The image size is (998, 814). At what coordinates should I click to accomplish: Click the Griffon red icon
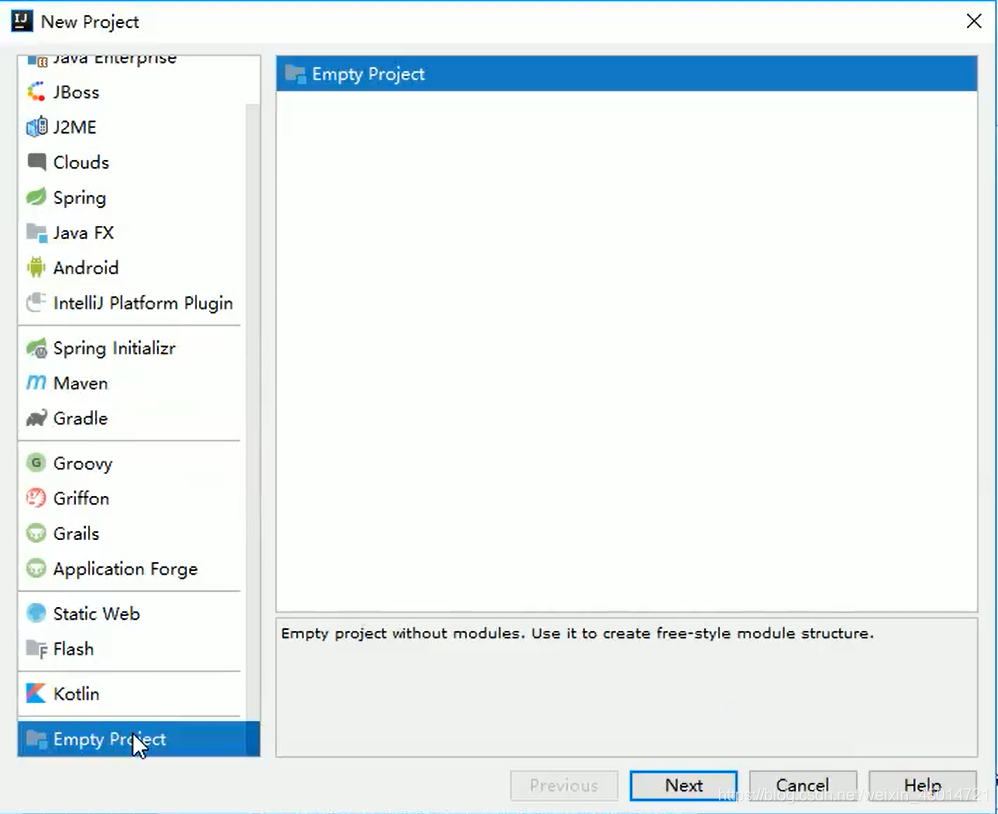36,498
